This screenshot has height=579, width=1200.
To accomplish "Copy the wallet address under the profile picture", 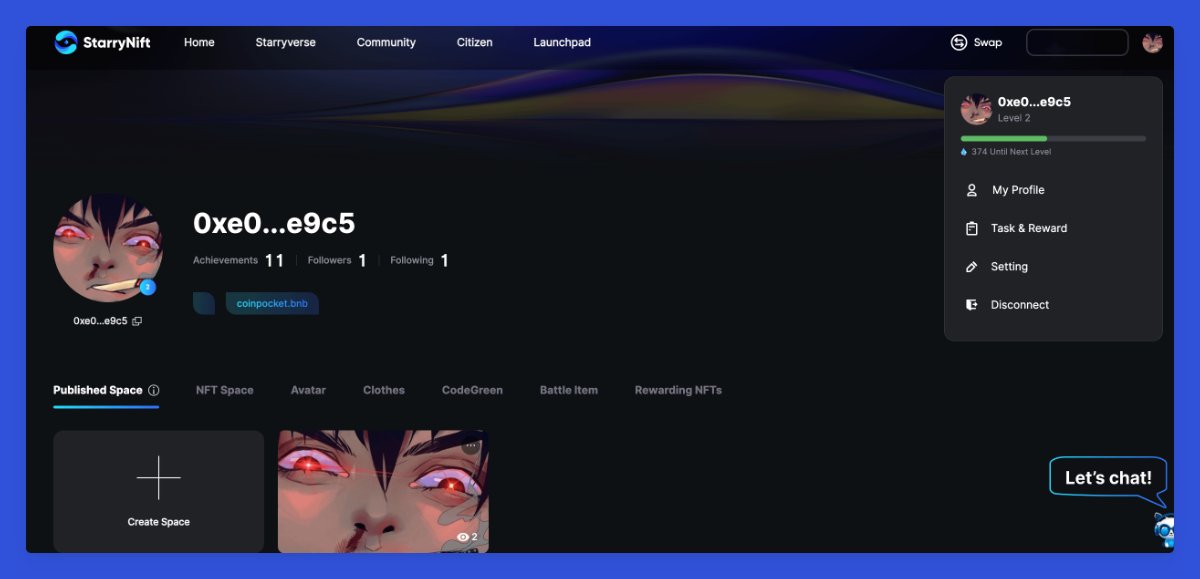I will [x=137, y=321].
